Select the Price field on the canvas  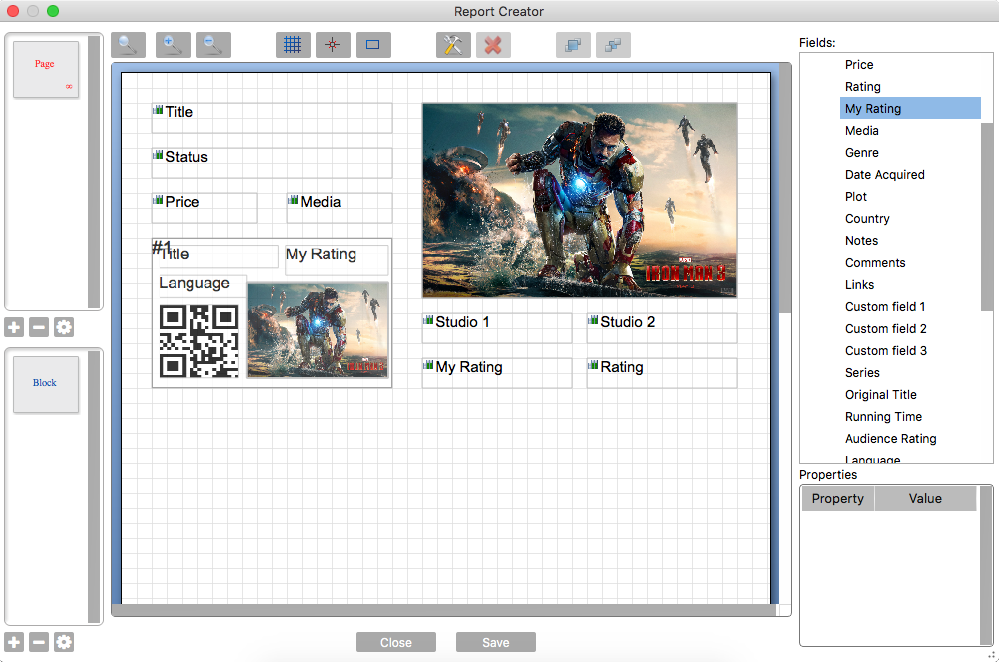(x=204, y=208)
